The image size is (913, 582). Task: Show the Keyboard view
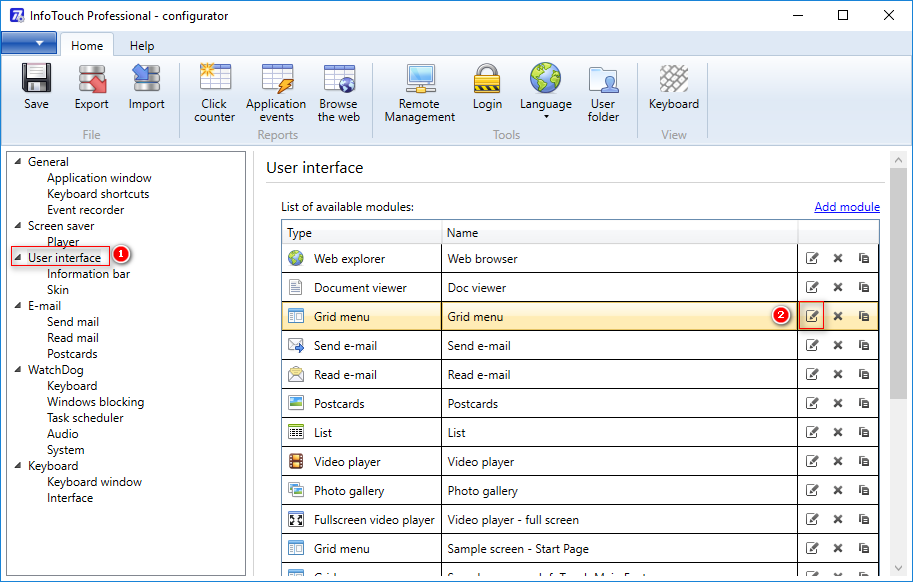[673, 88]
